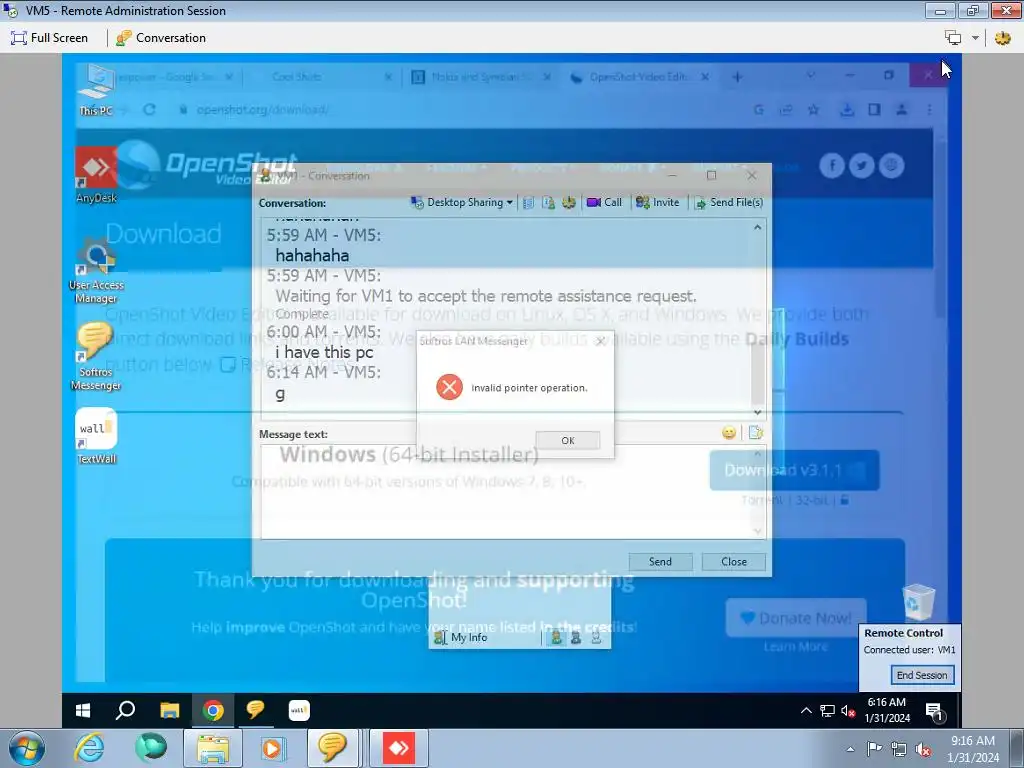Click Softros Messenger on remote taskbar
The width and height of the screenshot is (1024, 768).
pyautogui.click(x=255, y=710)
